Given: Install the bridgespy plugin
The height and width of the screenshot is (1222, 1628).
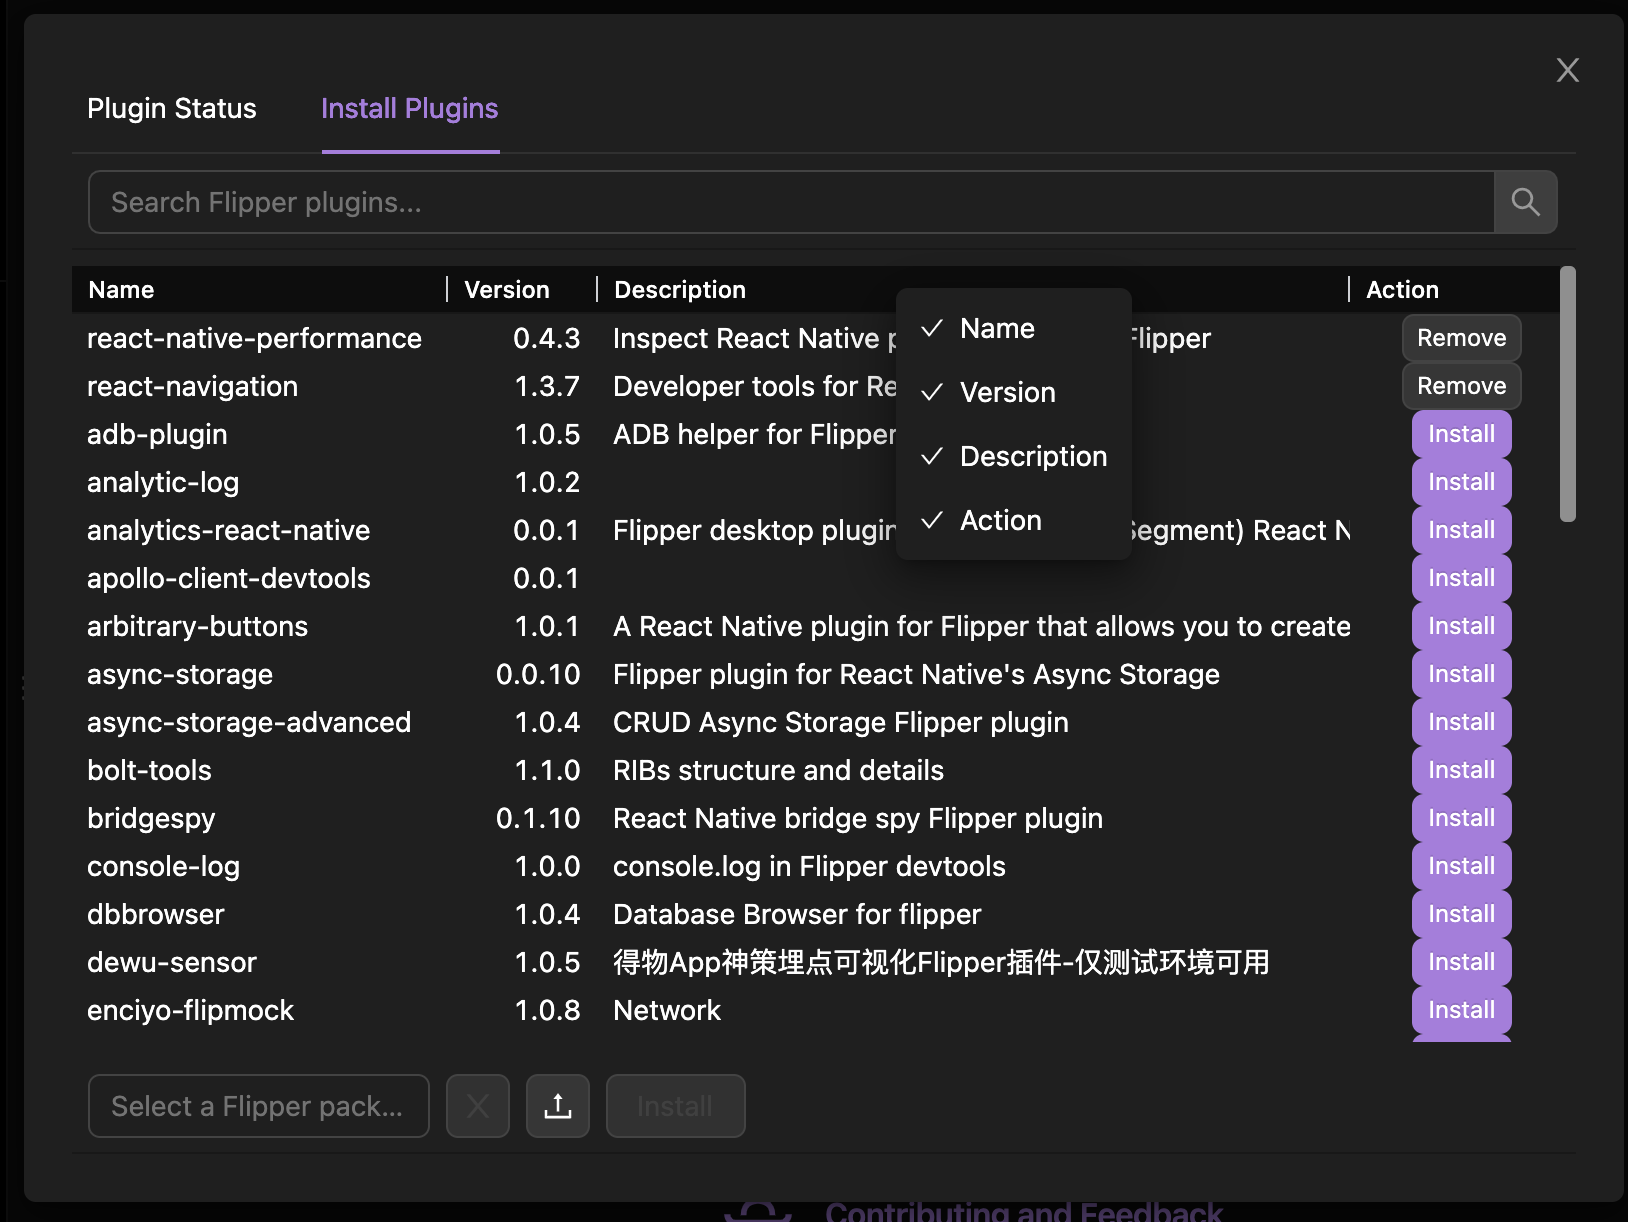Looking at the screenshot, I should 1461,818.
